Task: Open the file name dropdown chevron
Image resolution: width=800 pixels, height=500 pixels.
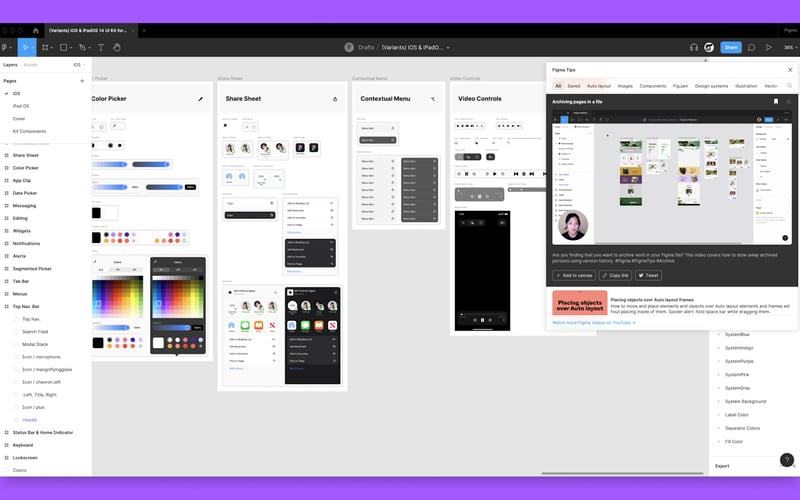Action: coord(448,47)
